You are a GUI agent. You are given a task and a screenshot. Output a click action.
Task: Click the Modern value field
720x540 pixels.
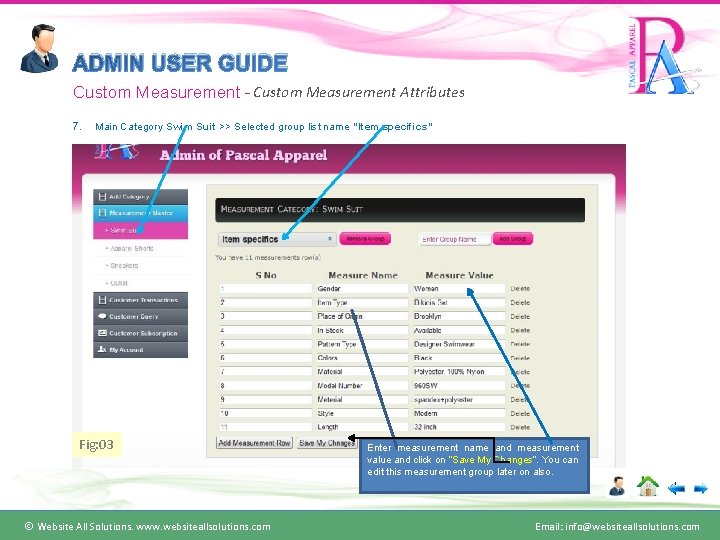(x=458, y=413)
